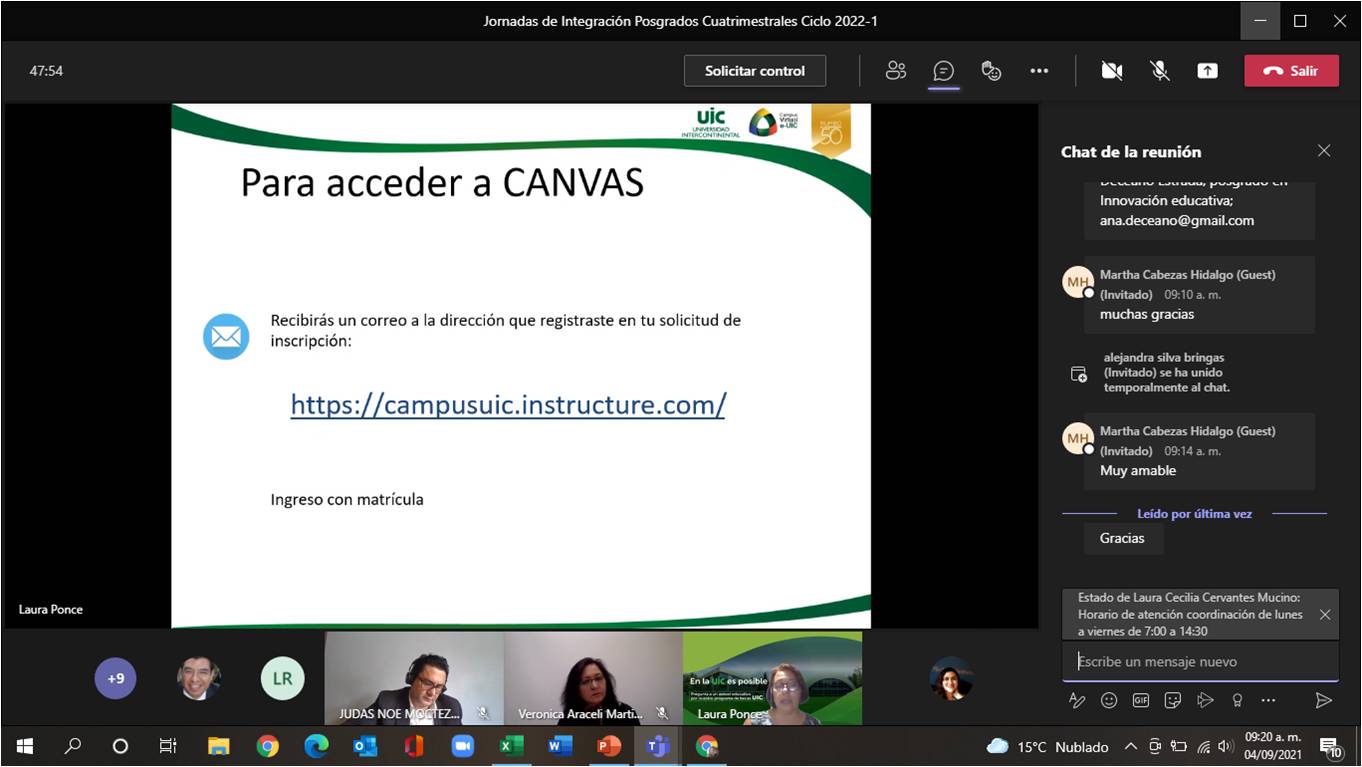The height and width of the screenshot is (767, 1362).
Task: Click the envelope icon on the slide
Action: tap(226, 336)
